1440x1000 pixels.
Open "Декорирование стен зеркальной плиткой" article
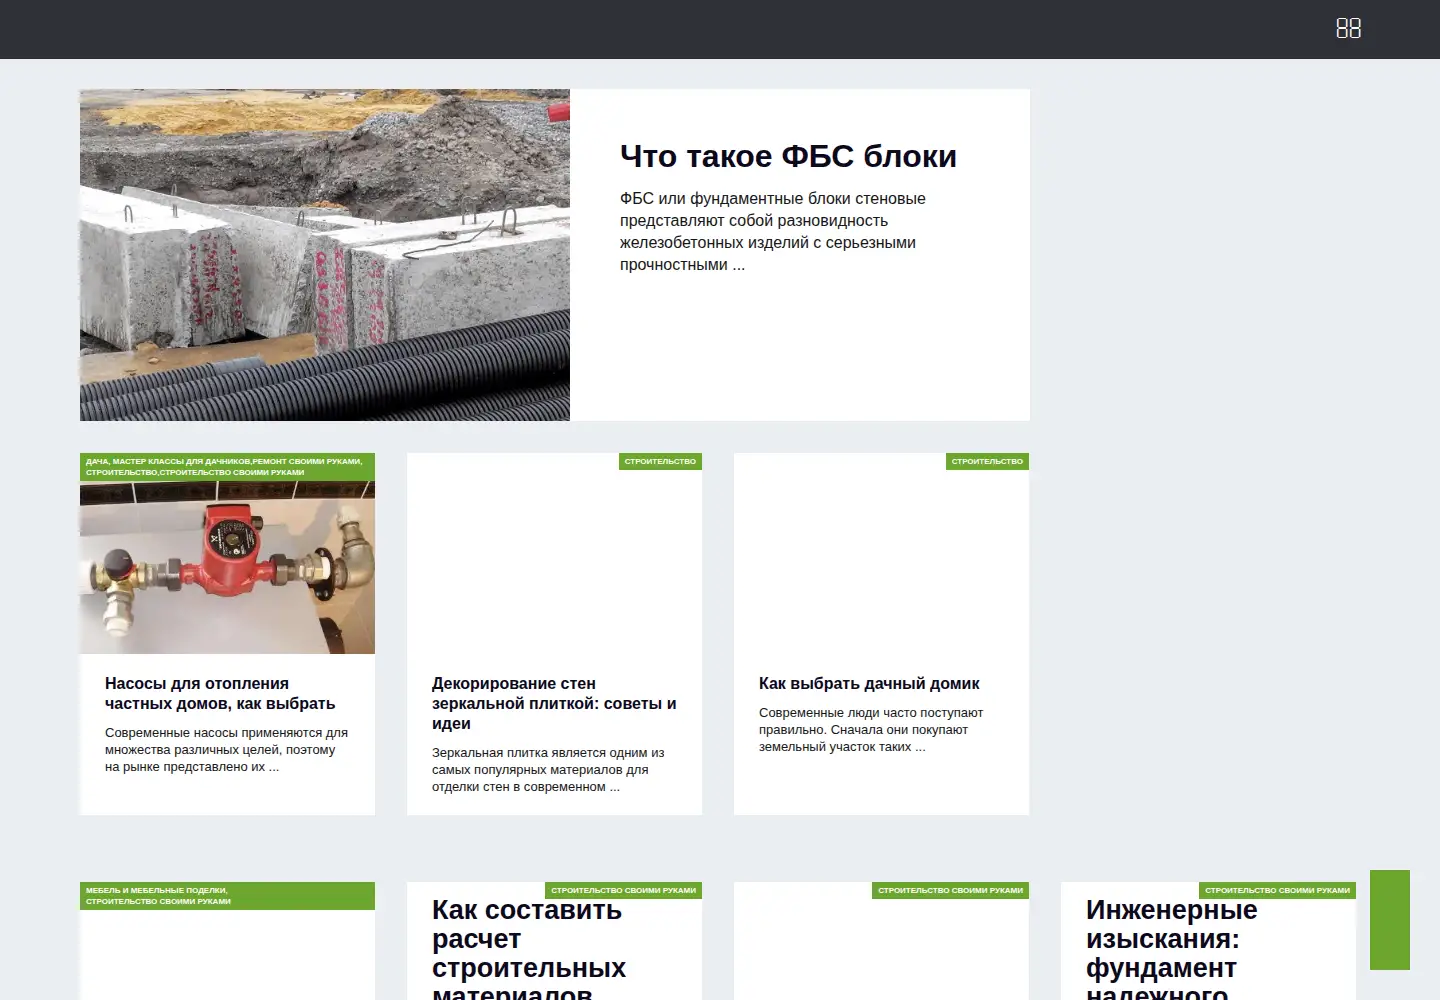click(x=554, y=703)
